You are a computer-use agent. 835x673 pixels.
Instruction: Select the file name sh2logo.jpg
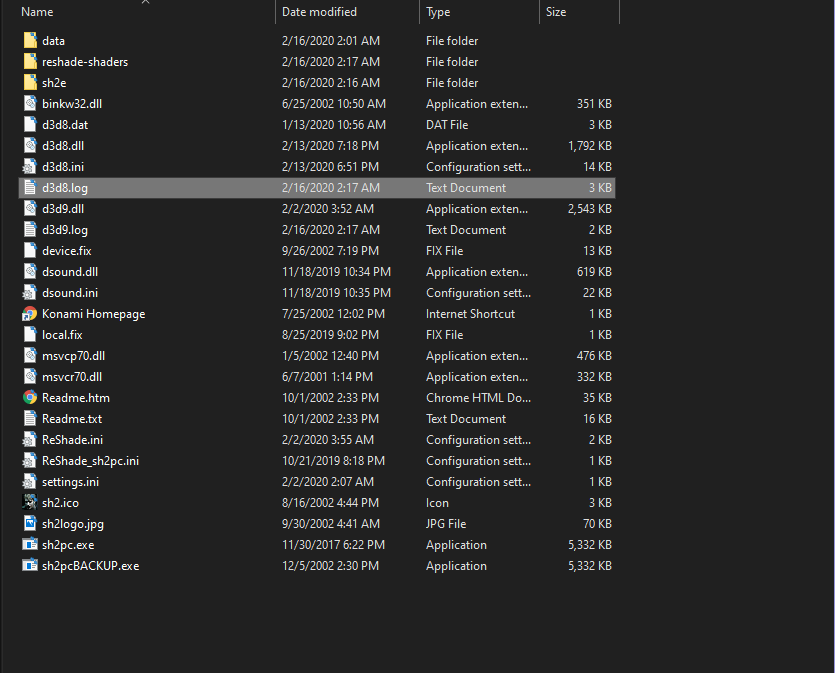pos(73,524)
